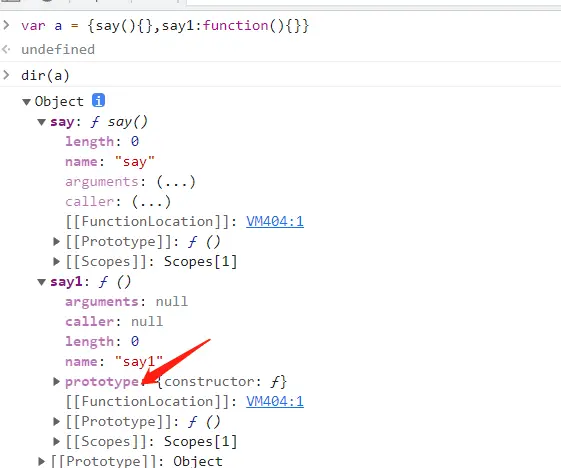Select the dir(a) console command line
Screen dimensions: 561x468
(x=45, y=75)
